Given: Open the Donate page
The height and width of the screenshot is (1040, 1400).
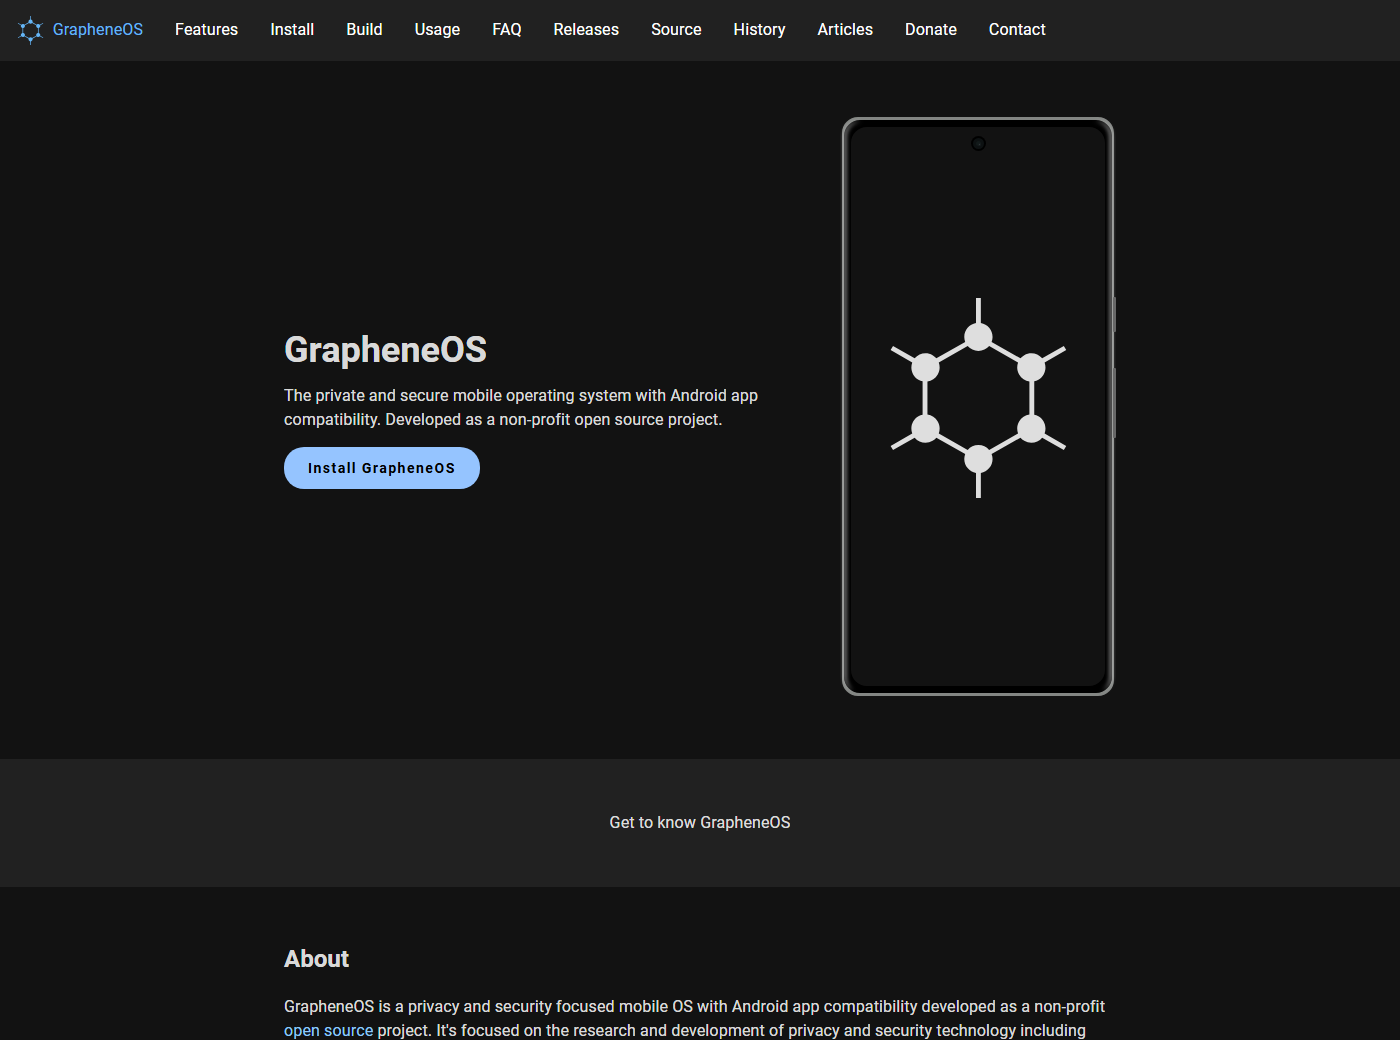Looking at the screenshot, I should pyautogui.click(x=931, y=30).
